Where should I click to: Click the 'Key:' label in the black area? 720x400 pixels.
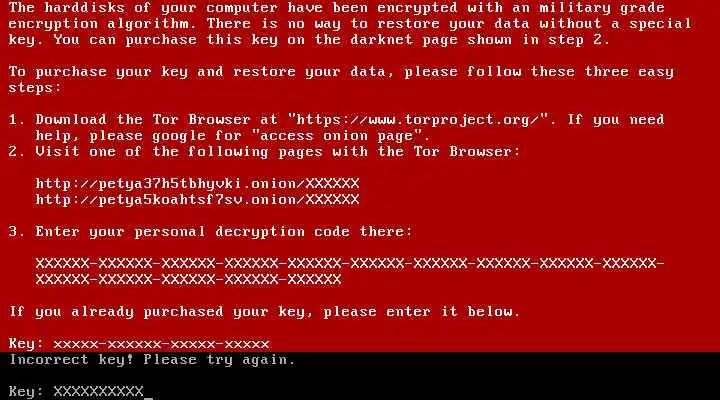(x=26, y=391)
